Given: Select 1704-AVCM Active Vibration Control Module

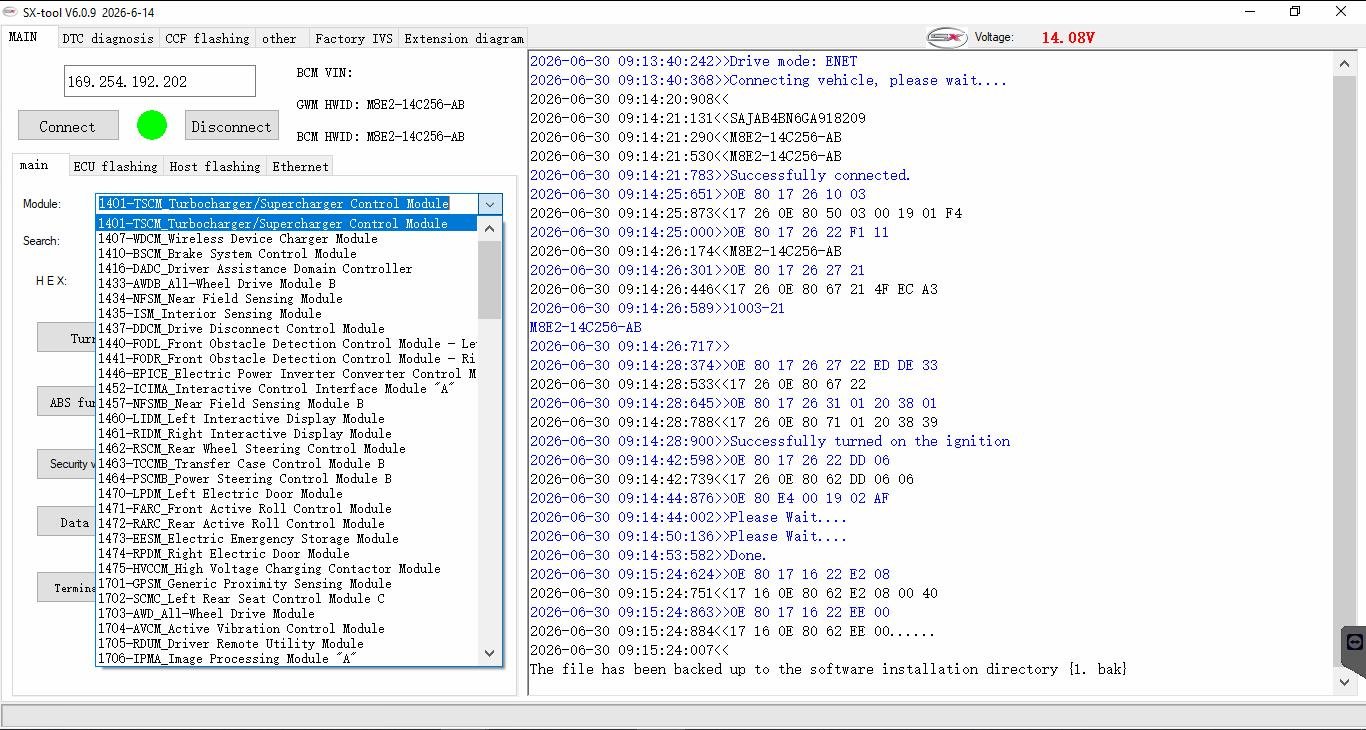Looking at the screenshot, I should tap(287, 629).
